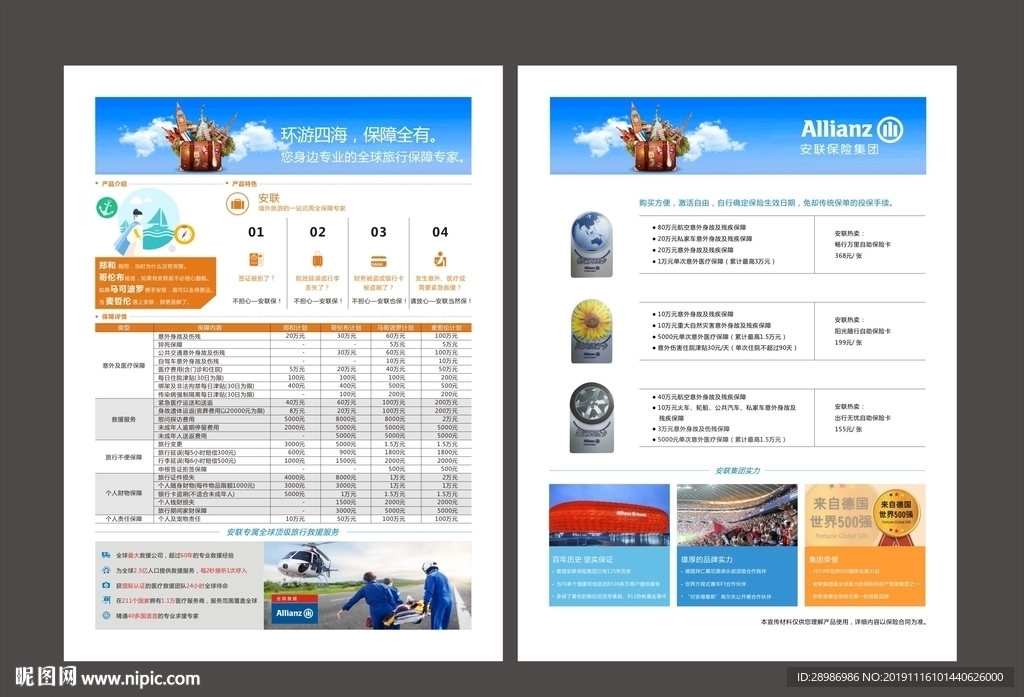Click the 出行无忧自助保险卡 product name
This screenshot has height=697, width=1024.
pyautogui.click(x=862, y=417)
